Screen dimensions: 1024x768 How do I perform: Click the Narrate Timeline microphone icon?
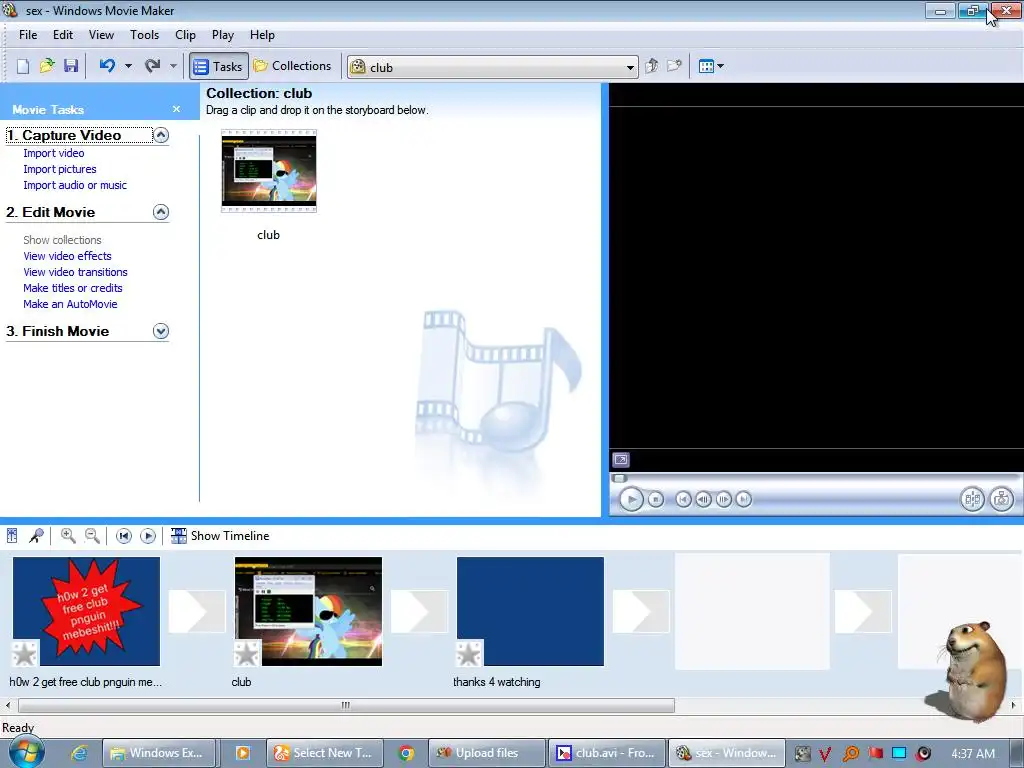[37, 536]
